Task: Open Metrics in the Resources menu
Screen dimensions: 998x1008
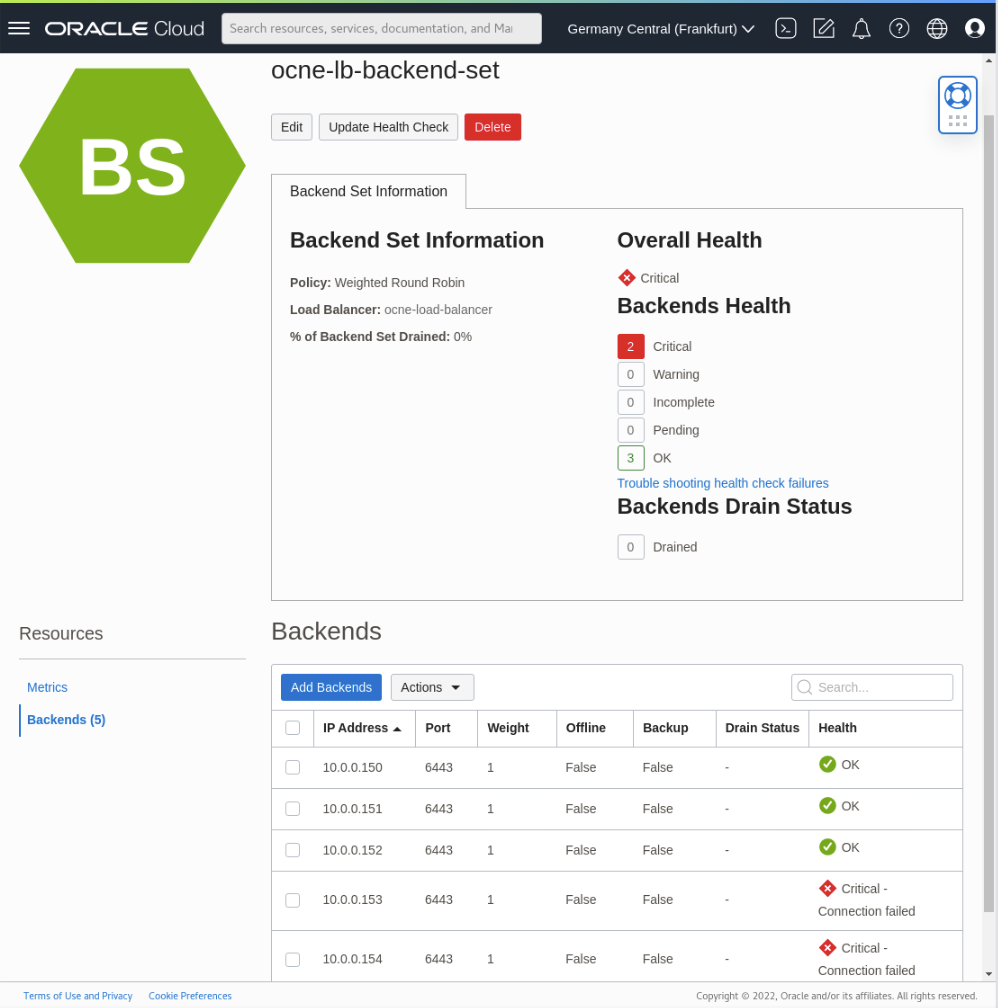Action: tap(47, 687)
